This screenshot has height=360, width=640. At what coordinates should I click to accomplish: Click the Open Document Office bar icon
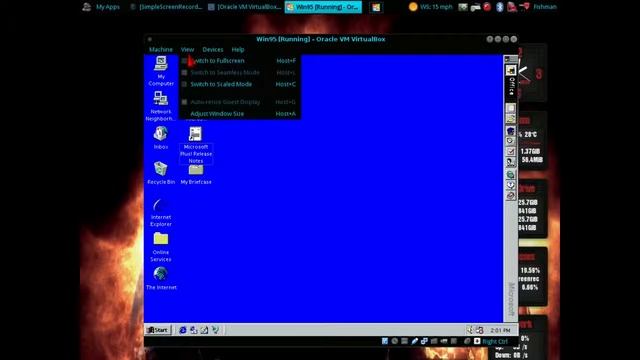(511, 119)
